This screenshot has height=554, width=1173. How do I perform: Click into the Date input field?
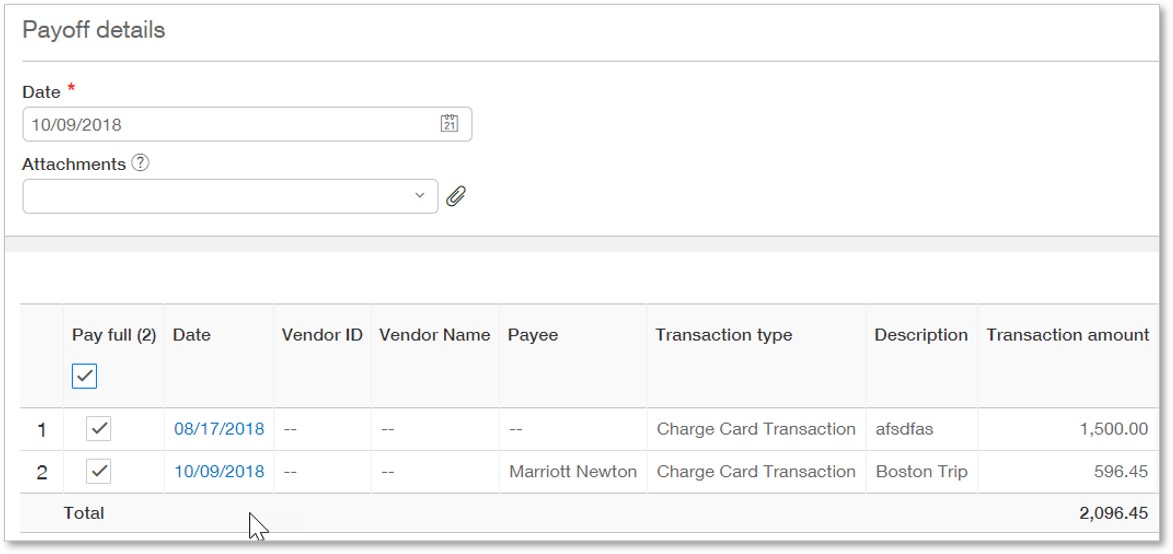click(230, 125)
